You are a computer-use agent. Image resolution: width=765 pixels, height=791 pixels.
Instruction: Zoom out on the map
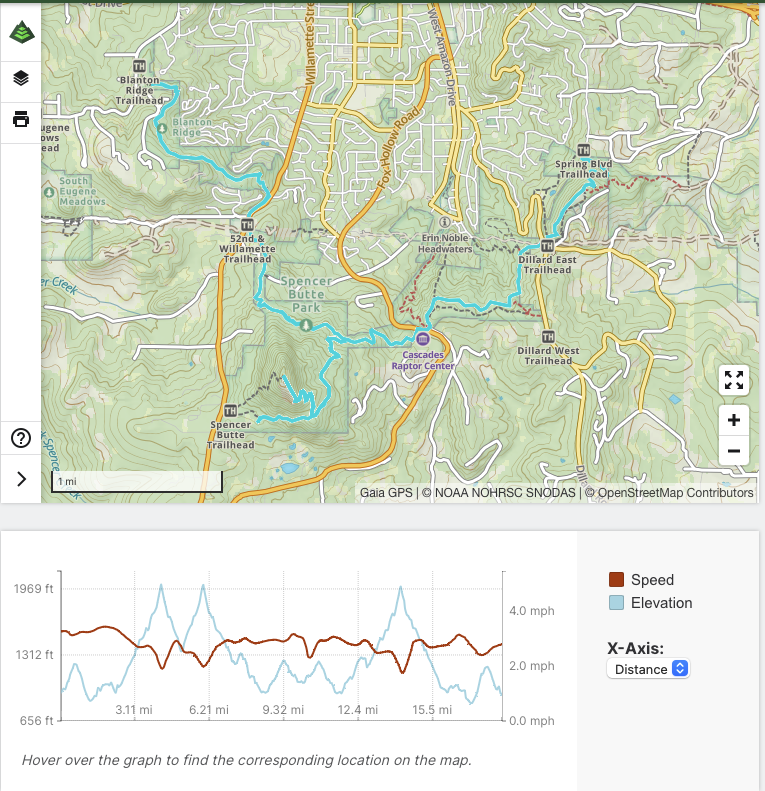point(734,451)
